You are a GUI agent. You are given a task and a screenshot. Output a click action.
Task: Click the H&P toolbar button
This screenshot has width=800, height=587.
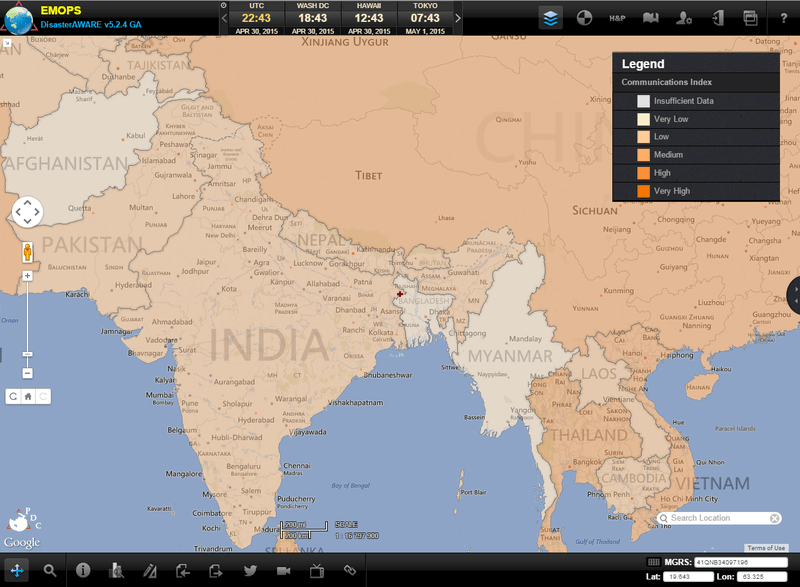pyautogui.click(x=617, y=17)
